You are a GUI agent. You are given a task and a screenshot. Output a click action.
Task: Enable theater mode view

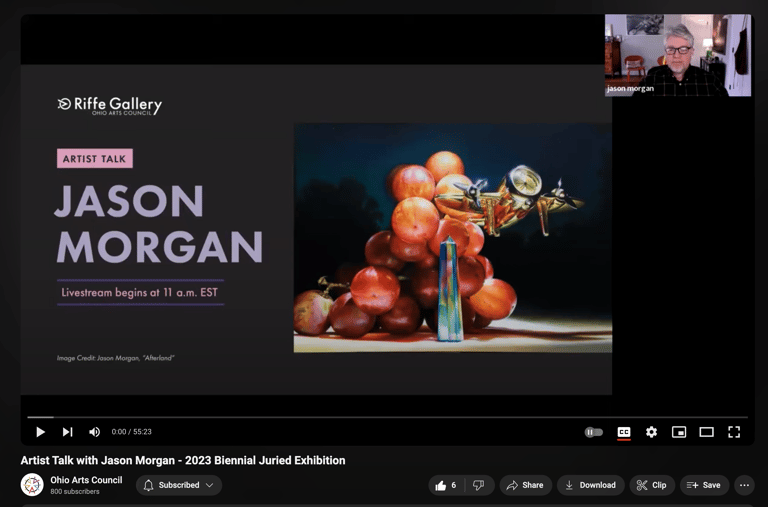(706, 432)
